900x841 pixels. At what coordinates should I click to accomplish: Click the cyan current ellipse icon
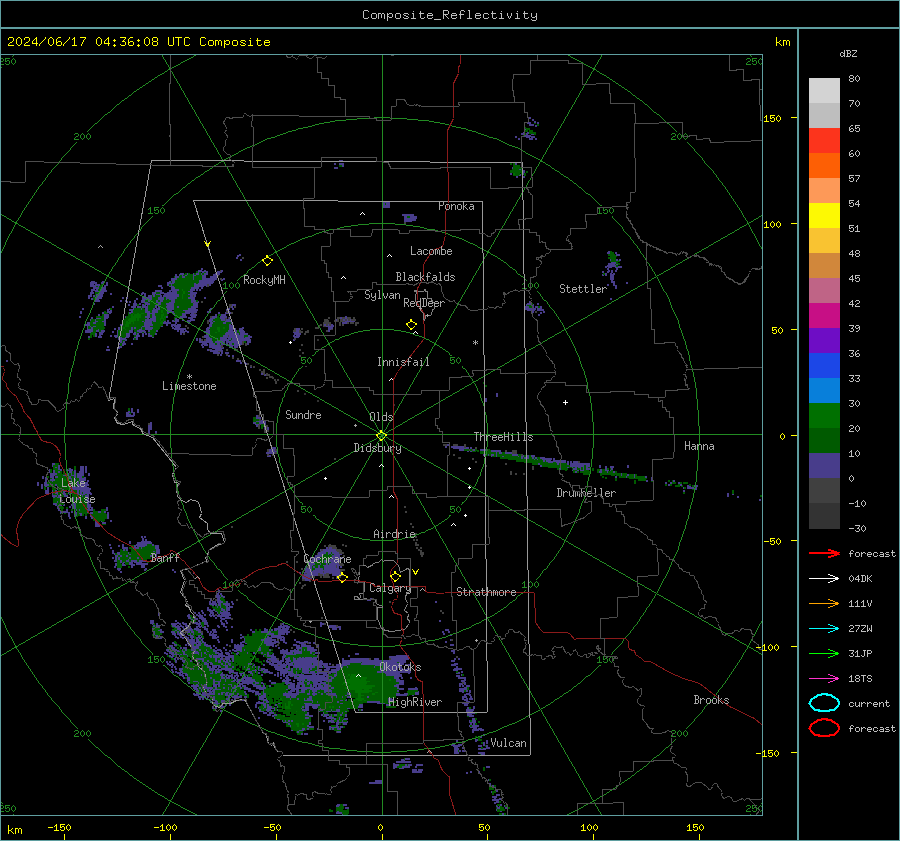pos(824,703)
